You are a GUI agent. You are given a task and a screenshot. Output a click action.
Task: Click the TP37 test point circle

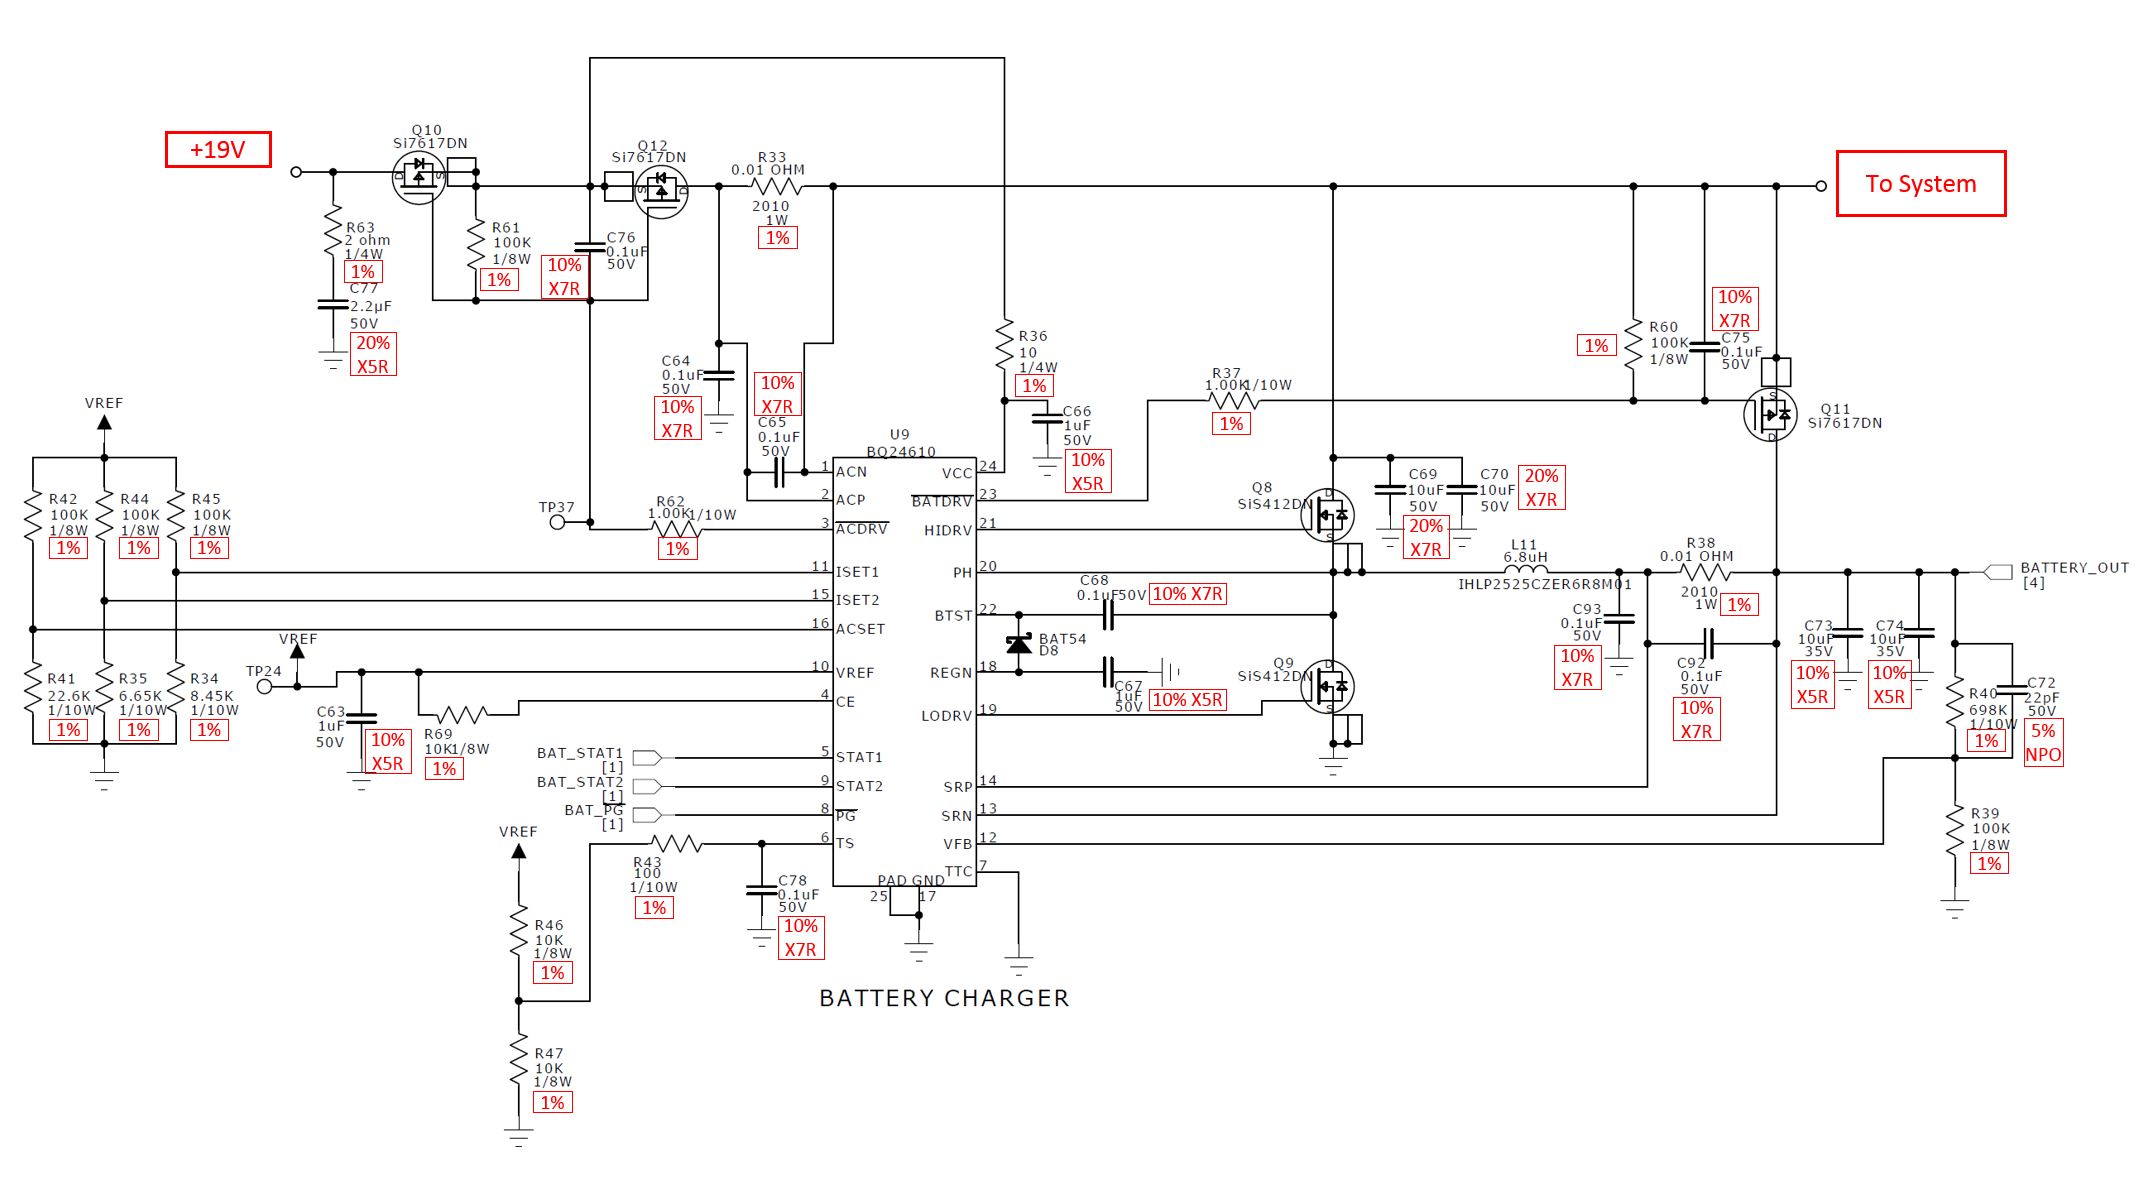coord(558,522)
